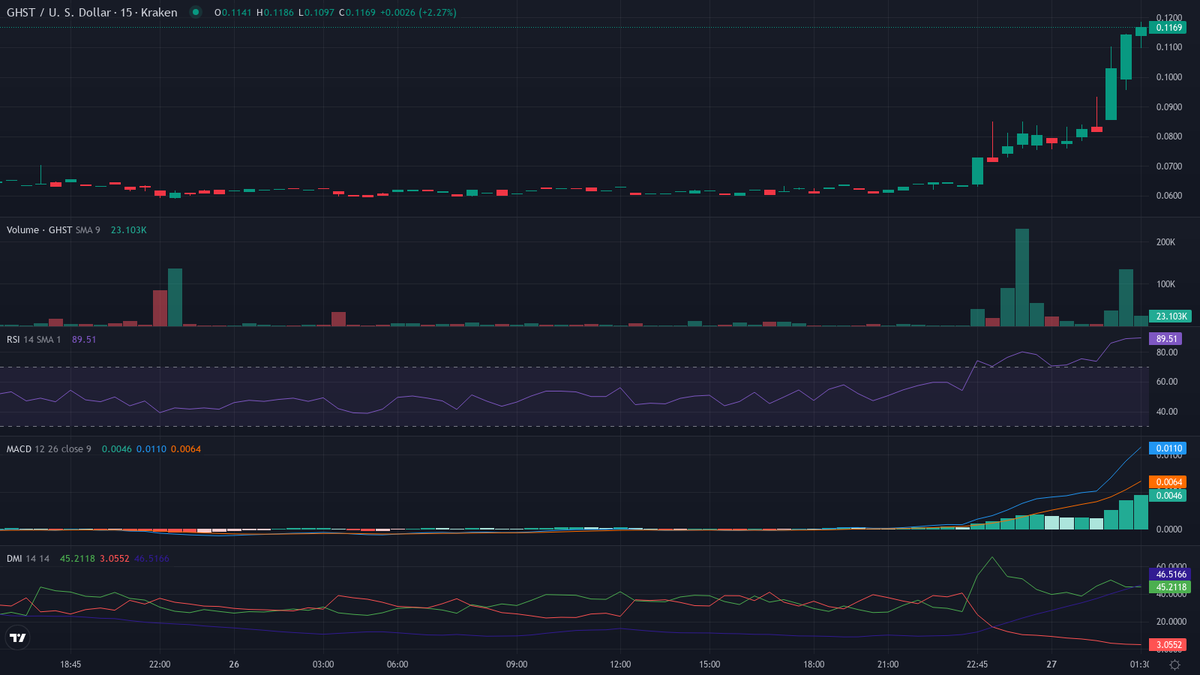Click the 20.0000 DMI scale label
The height and width of the screenshot is (675, 1200).
coord(1170,620)
